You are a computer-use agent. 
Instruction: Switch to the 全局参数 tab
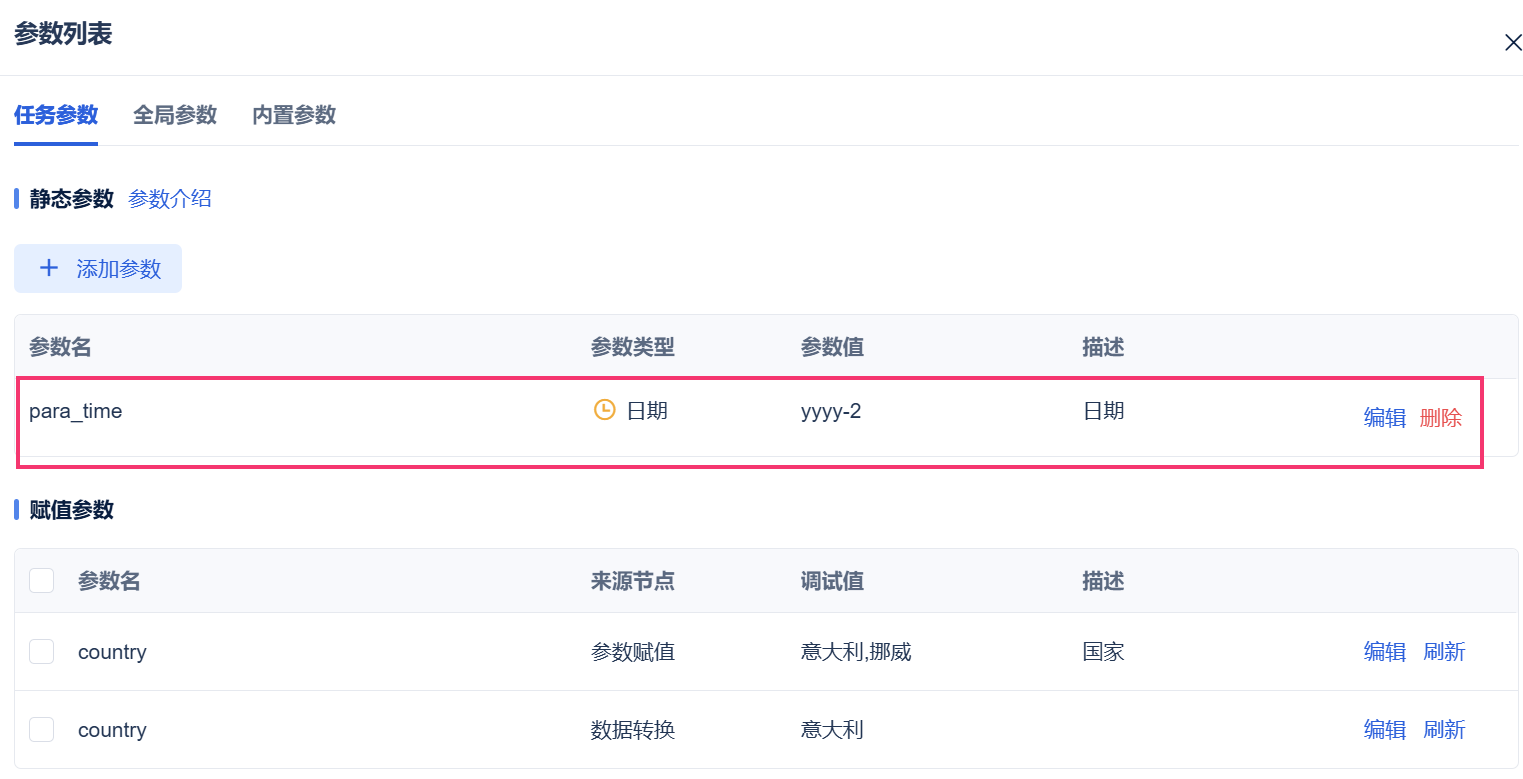tap(175, 115)
